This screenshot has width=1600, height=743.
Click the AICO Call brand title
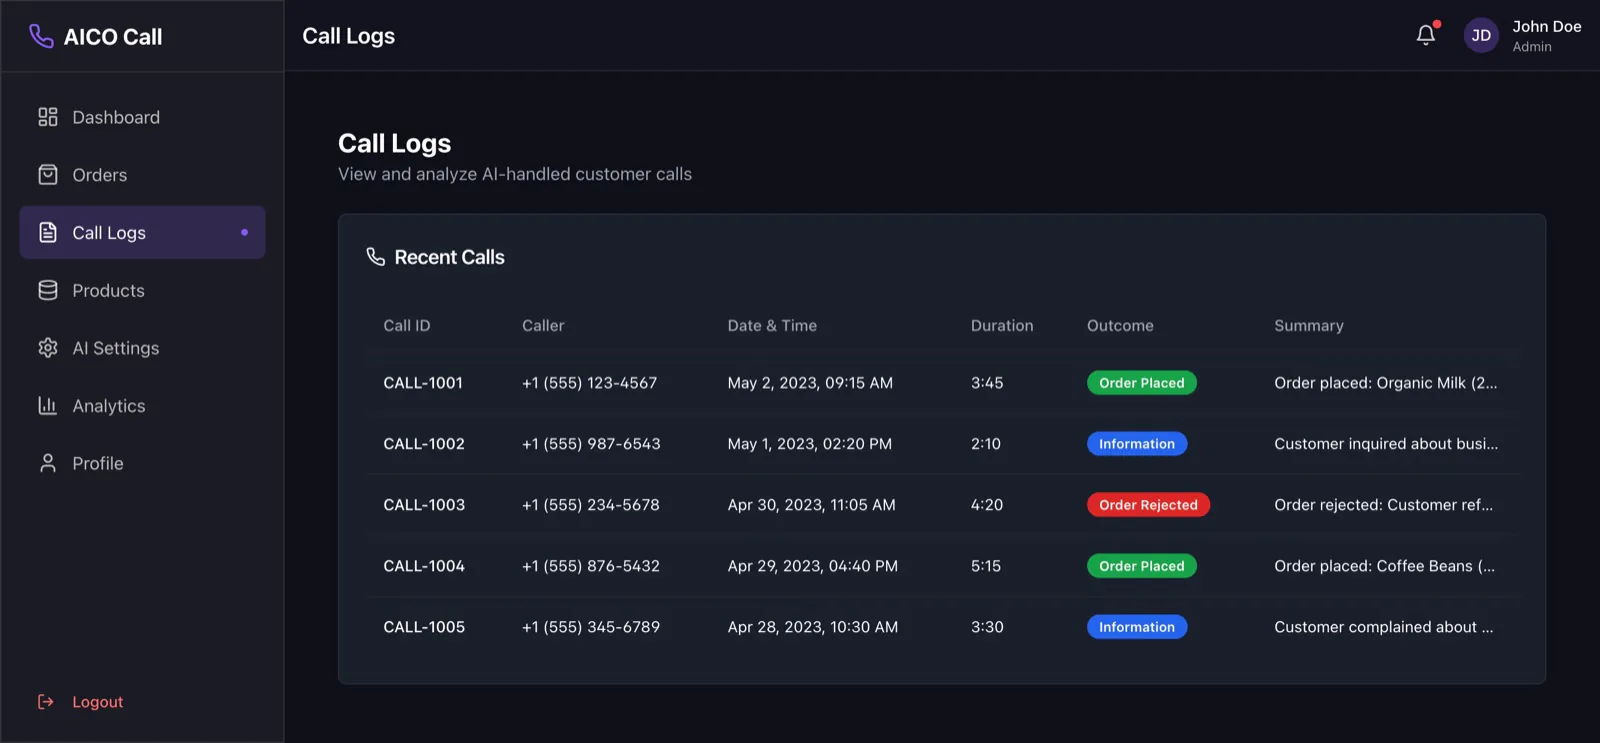(113, 37)
